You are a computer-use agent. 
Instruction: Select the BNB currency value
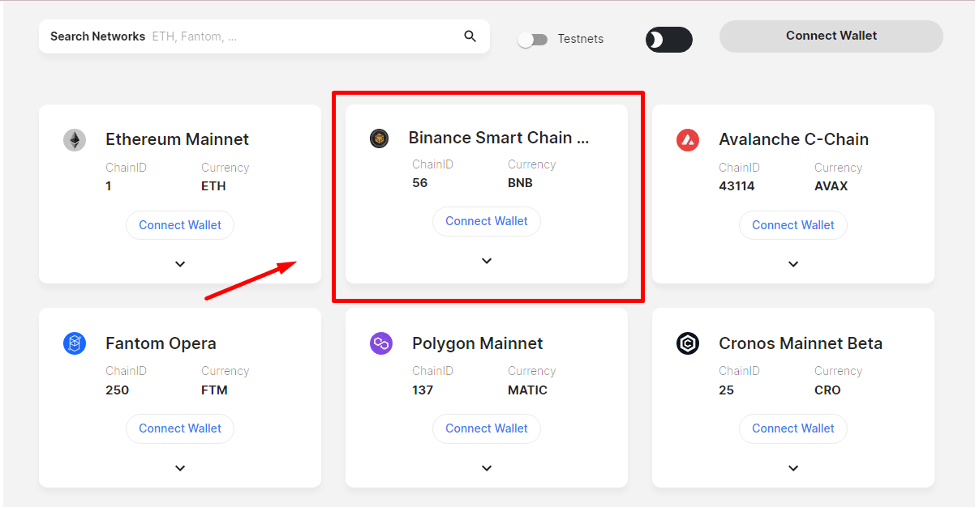(x=520, y=183)
